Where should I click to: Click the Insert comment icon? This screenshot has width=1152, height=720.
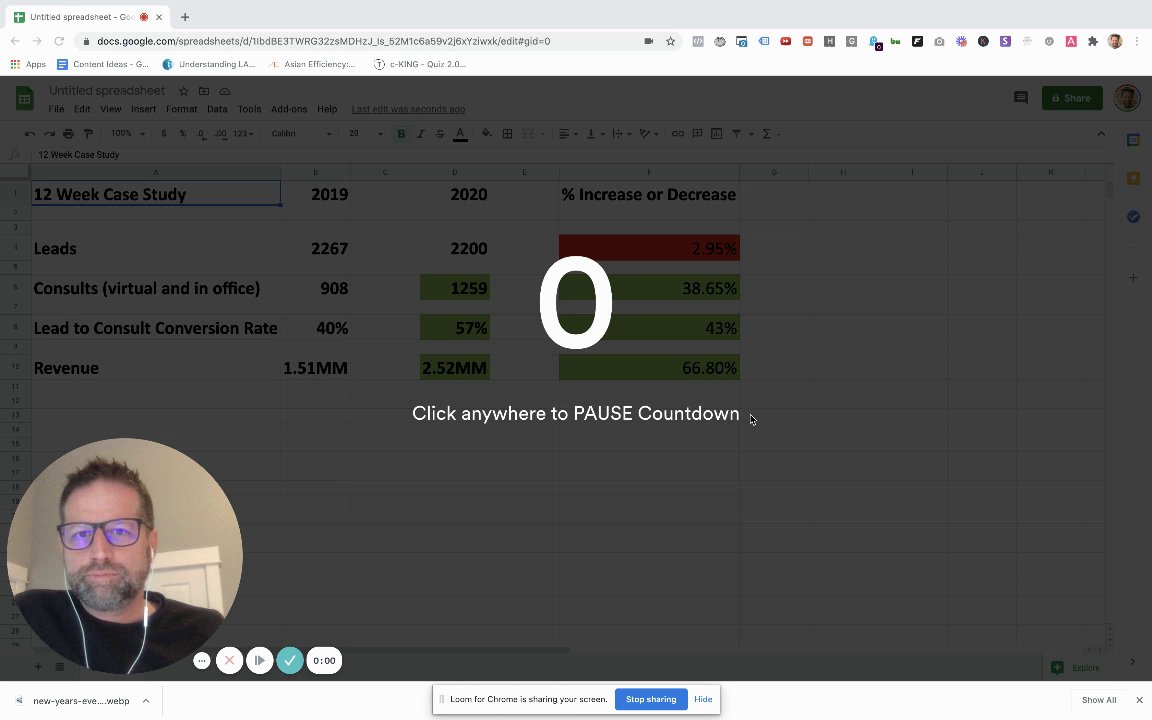(x=697, y=134)
